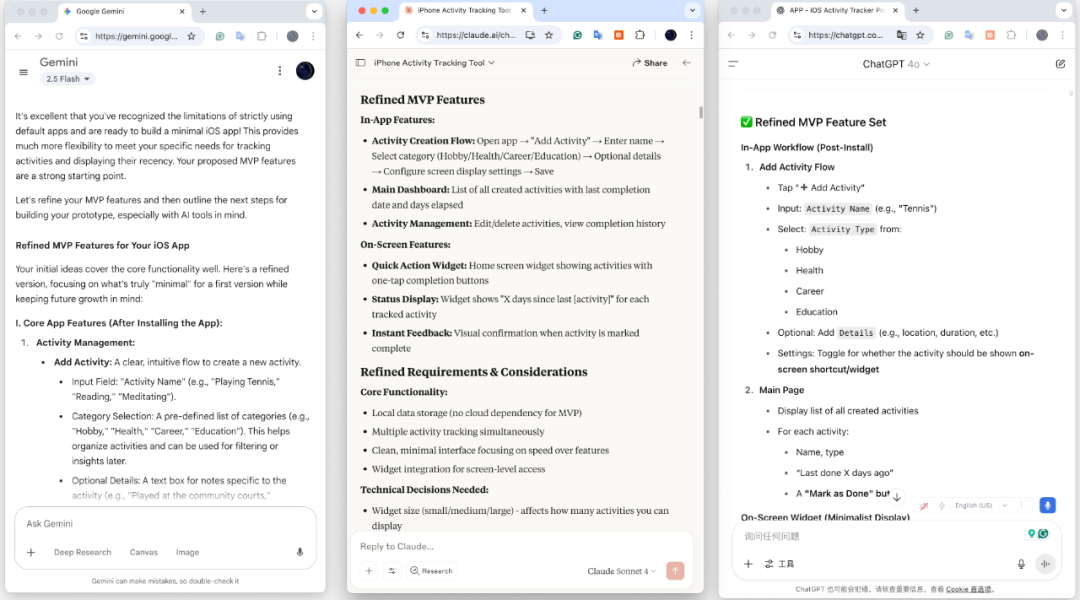Expand the ChatGPT 4o model dropdown
1080x600 pixels.
(896, 64)
